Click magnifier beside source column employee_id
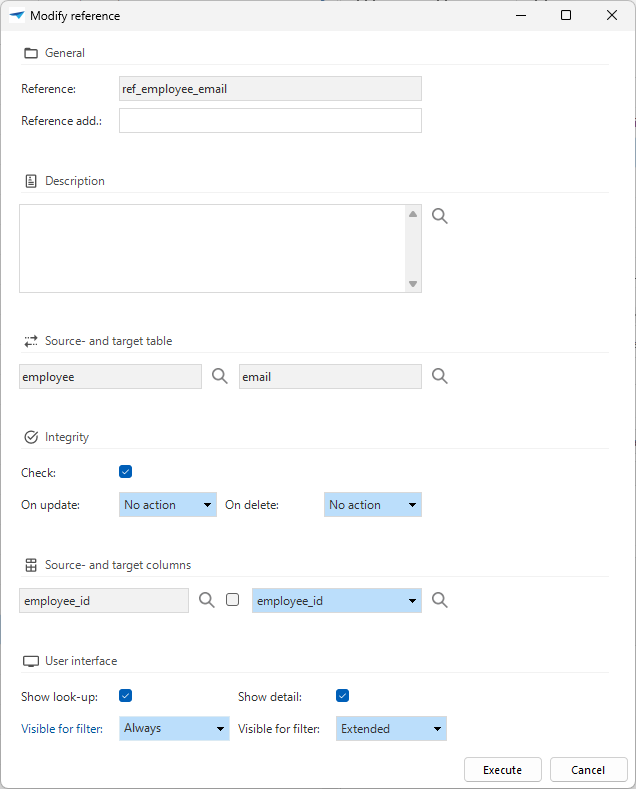The height and width of the screenshot is (789, 636). 206,600
